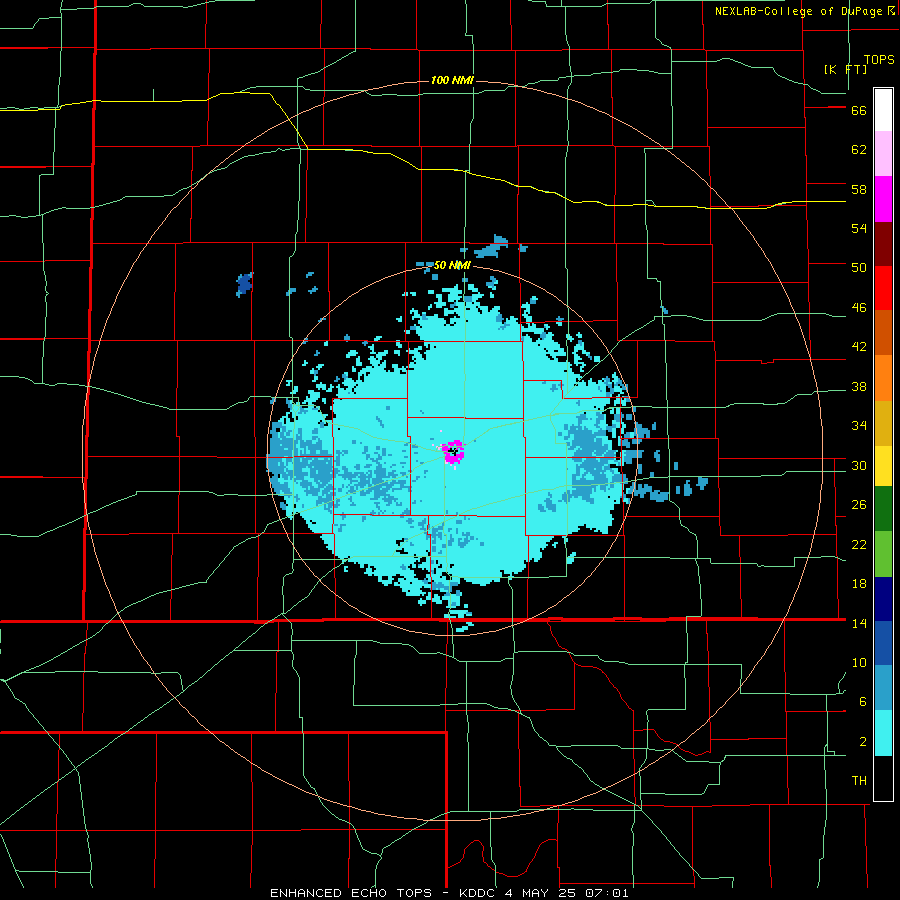Click the '30' legend value

tap(859, 465)
